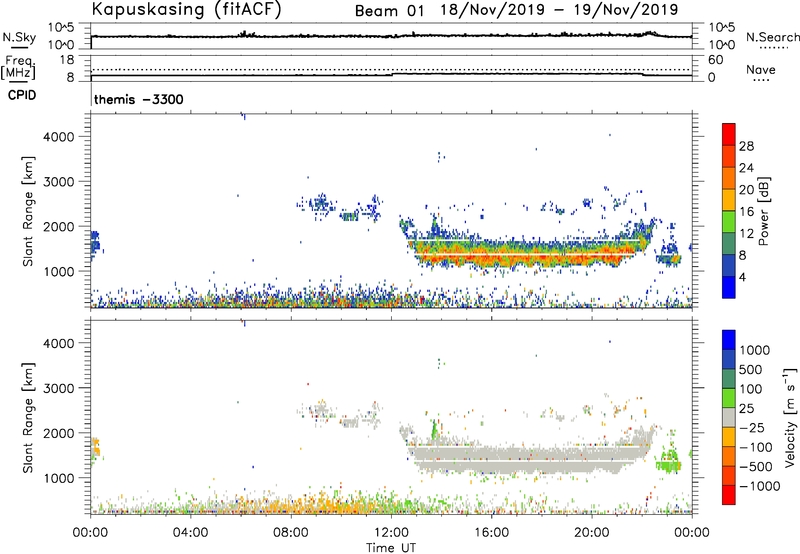800x554 pixels.
Task: Click the "Kapuskasing (fitACF)" plot title
Action: [x=186, y=10]
